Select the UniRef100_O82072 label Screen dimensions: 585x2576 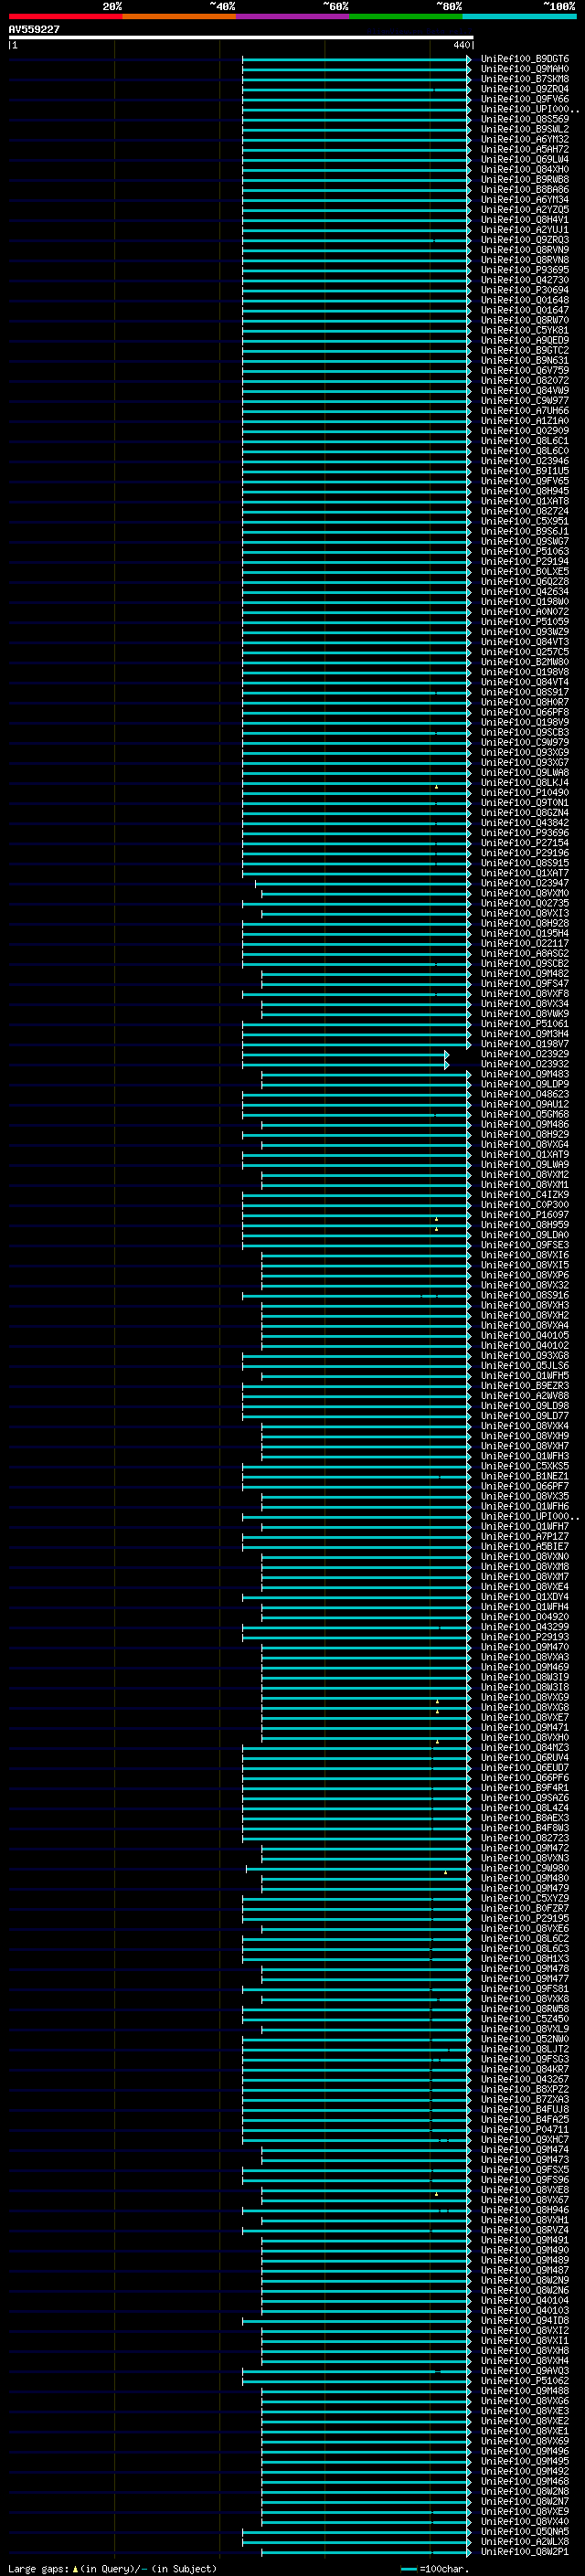525,380
